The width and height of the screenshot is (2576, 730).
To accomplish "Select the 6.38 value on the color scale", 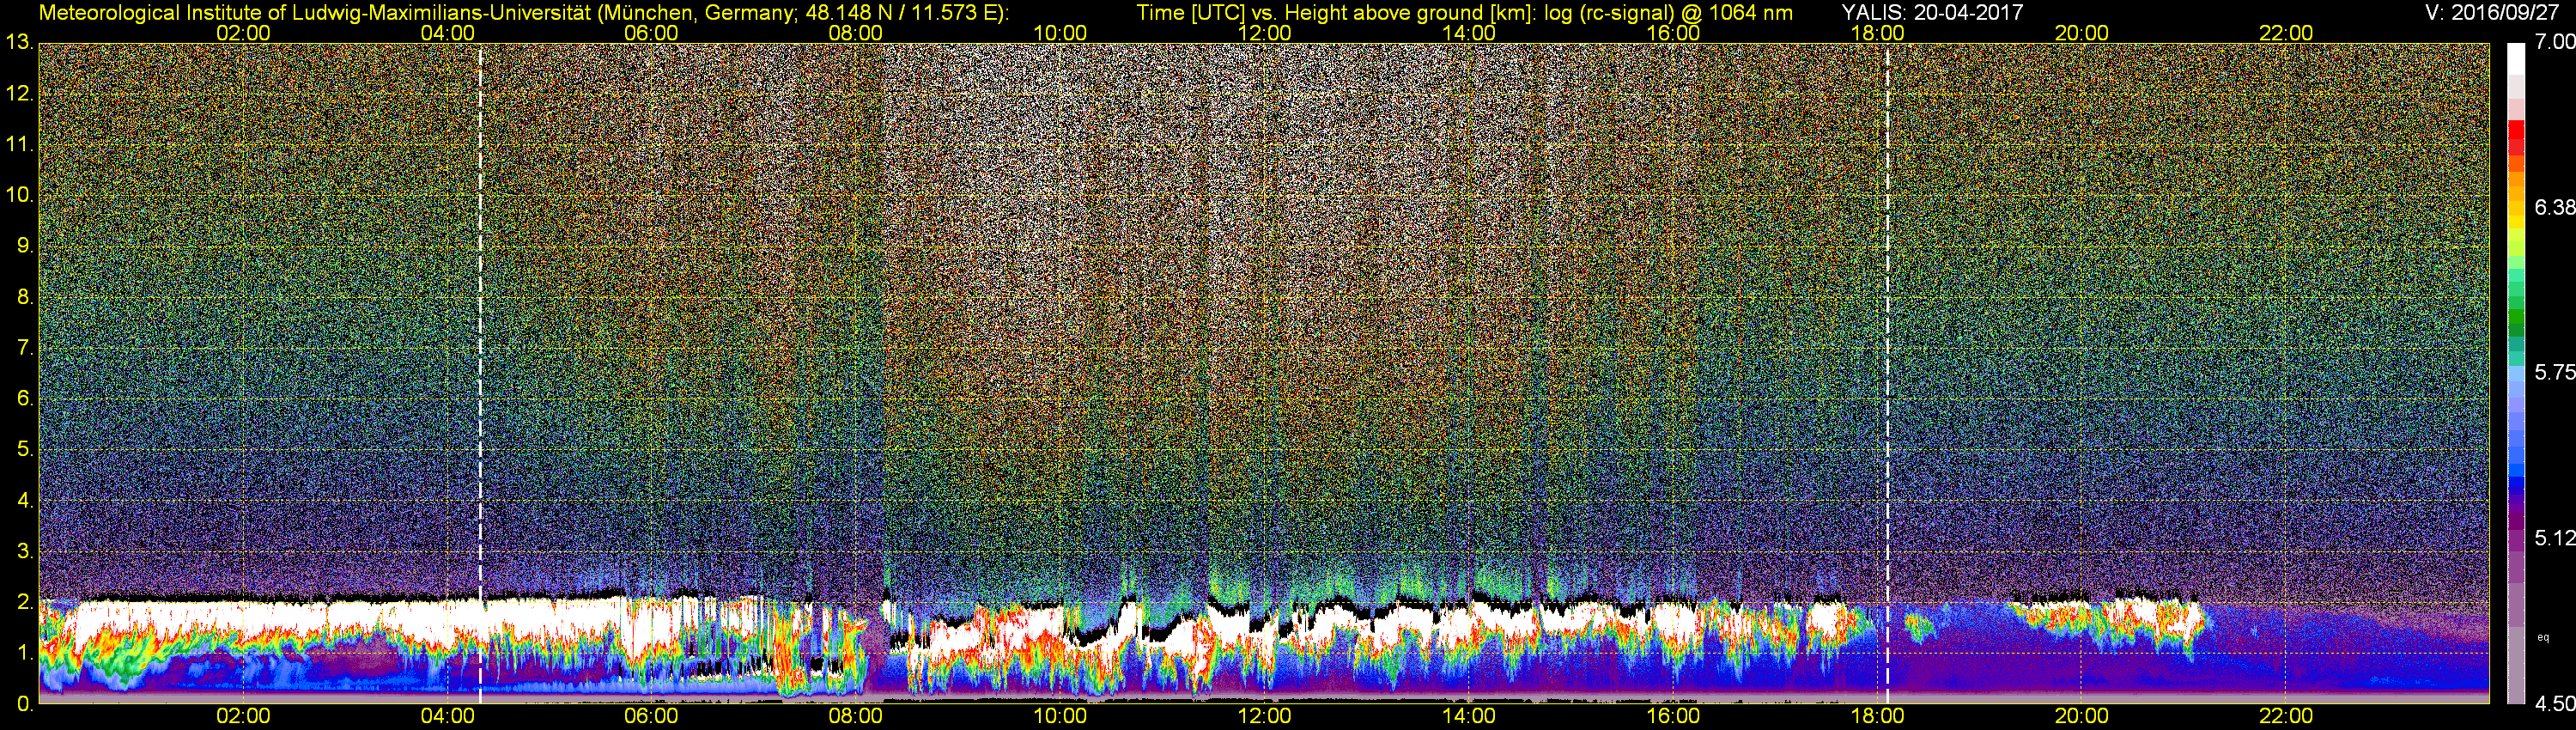I will [x=2554, y=207].
